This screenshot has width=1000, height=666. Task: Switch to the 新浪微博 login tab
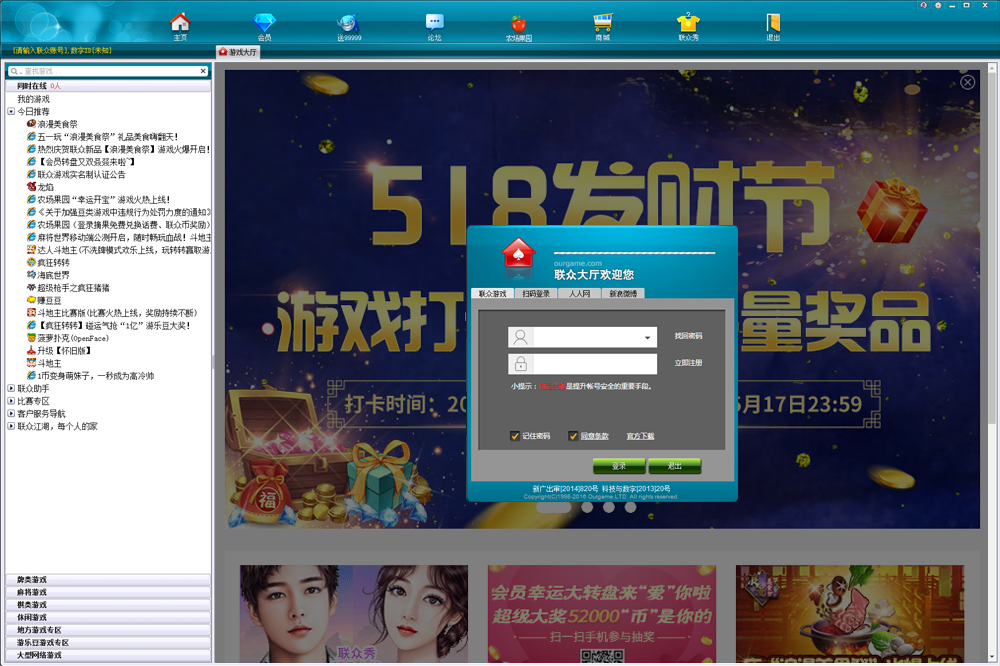click(621, 294)
